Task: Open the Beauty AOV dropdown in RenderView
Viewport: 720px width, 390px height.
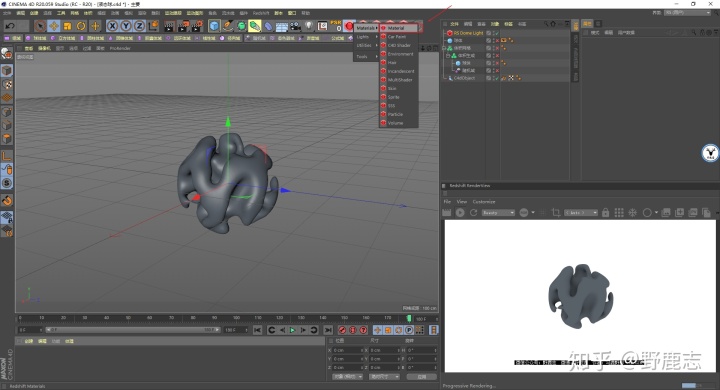Action: pos(498,213)
